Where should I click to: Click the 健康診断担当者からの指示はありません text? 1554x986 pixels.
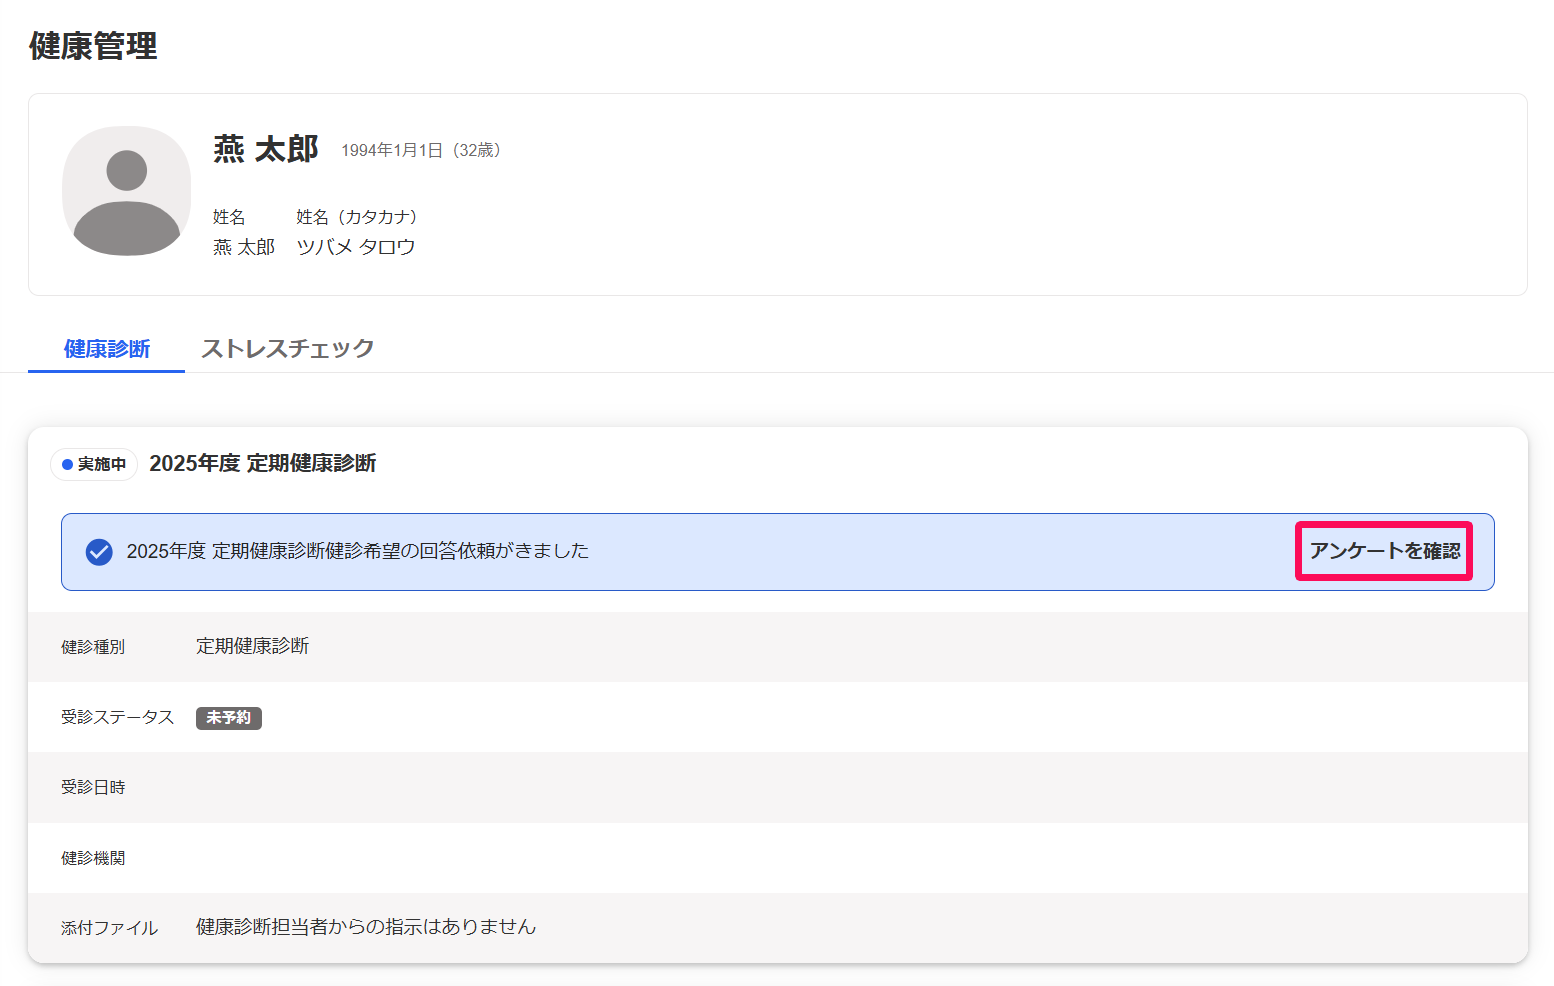pyautogui.click(x=366, y=927)
